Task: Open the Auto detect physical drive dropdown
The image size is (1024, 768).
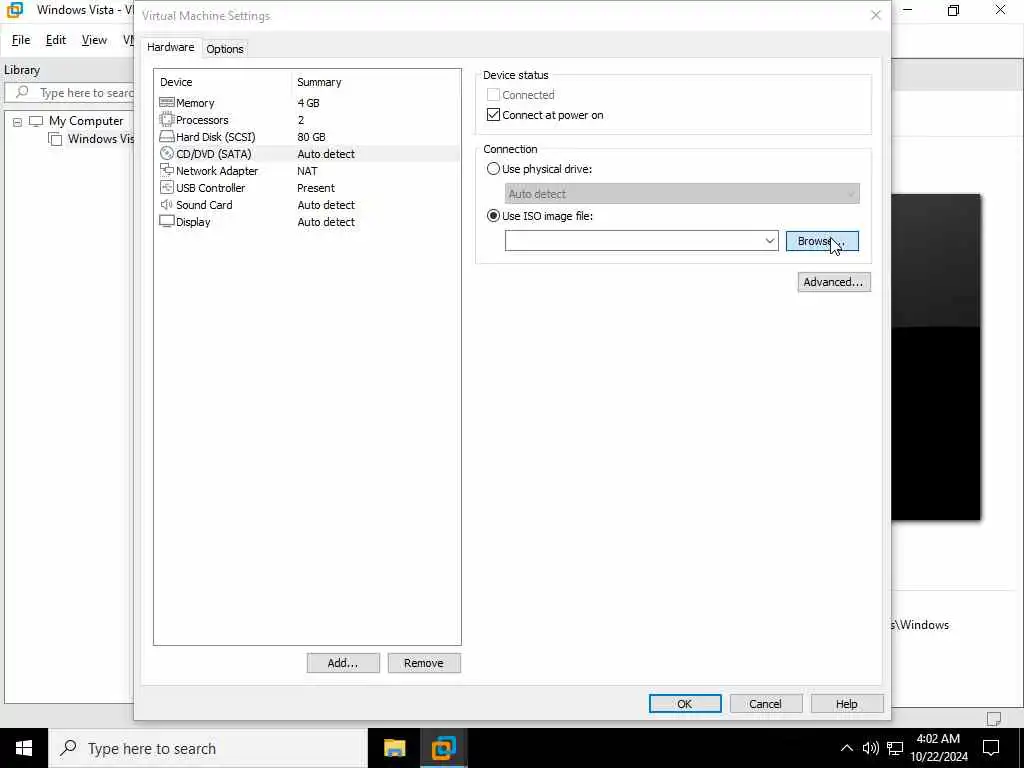Action: click(x=682, y=194)
